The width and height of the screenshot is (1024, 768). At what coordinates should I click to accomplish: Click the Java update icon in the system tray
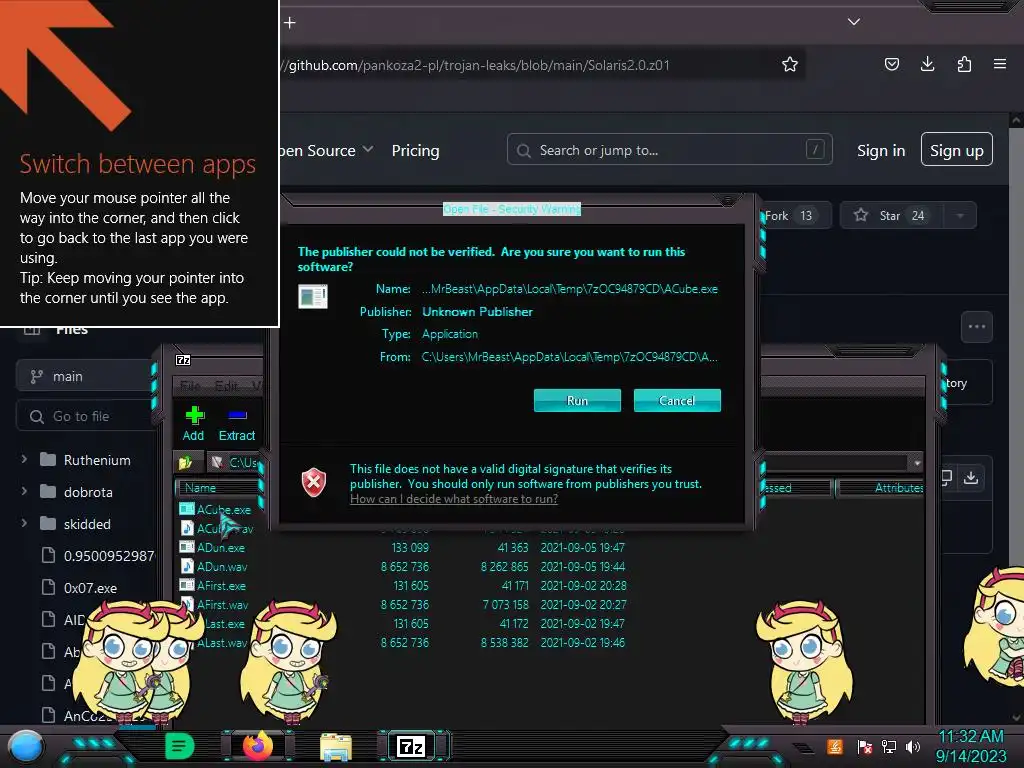point(835,746)
